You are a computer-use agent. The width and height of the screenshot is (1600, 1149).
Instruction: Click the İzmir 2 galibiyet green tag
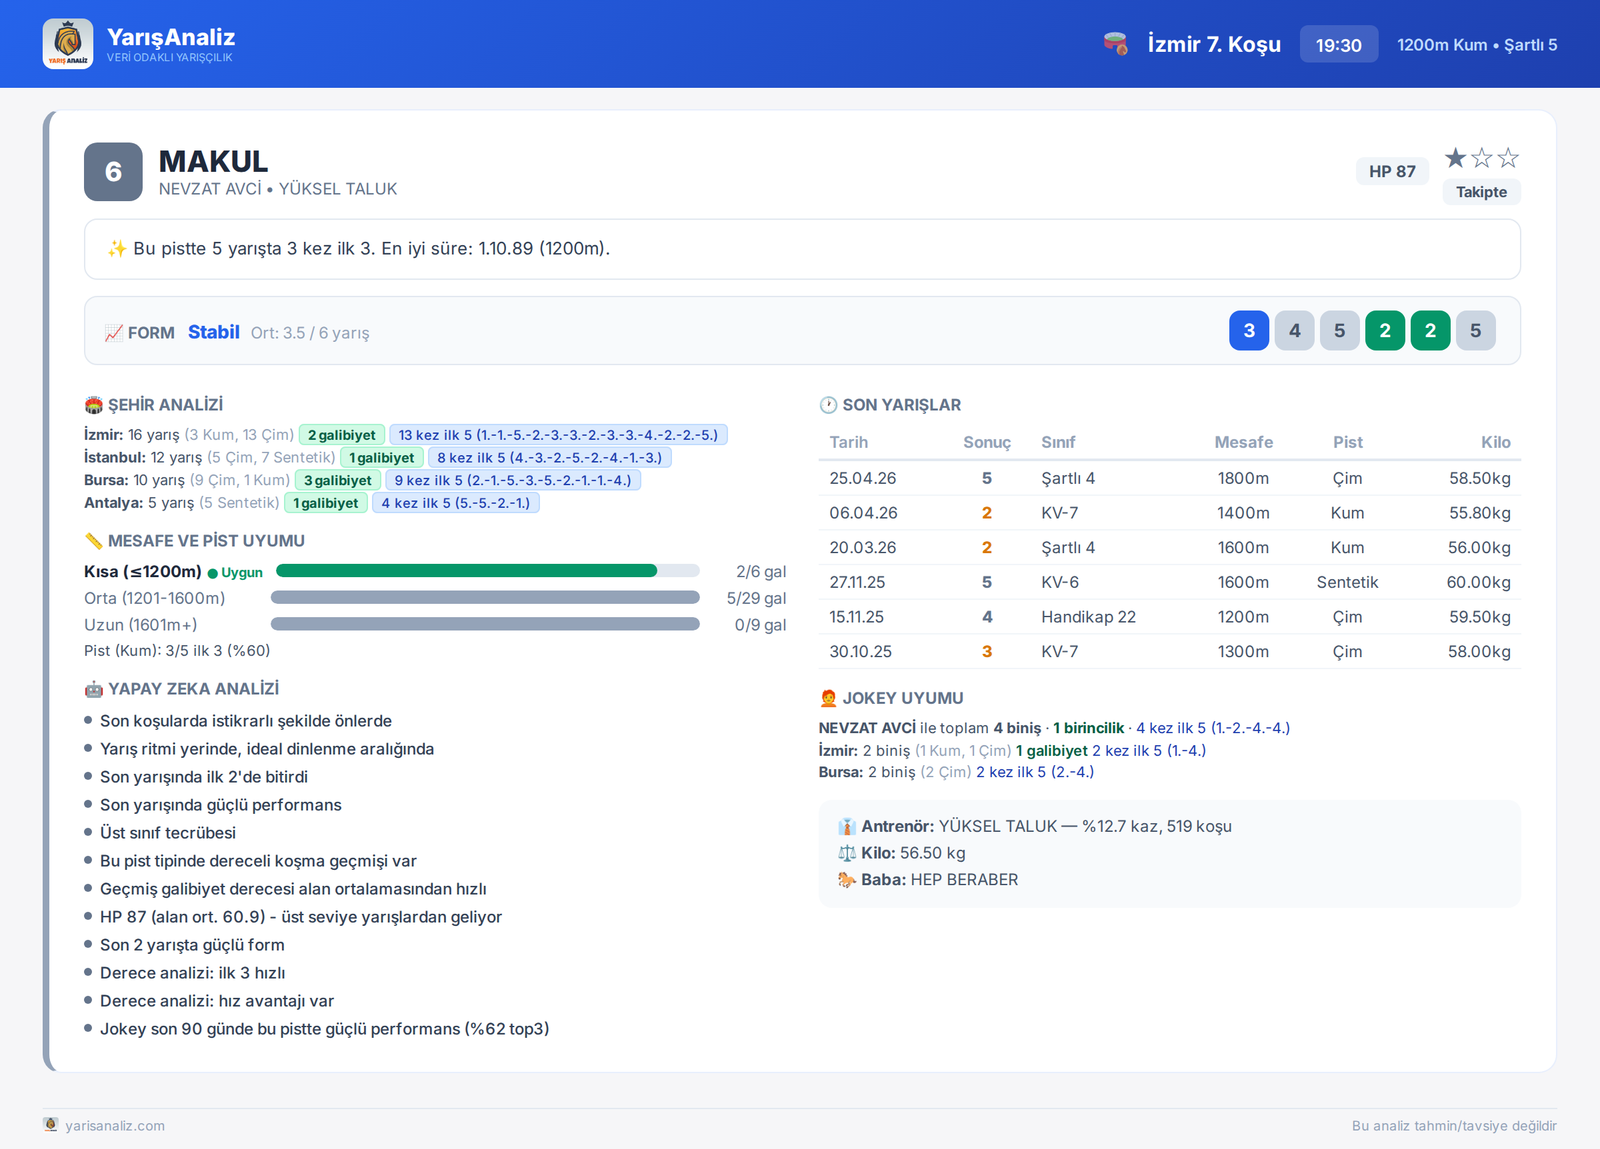(342, 435)
